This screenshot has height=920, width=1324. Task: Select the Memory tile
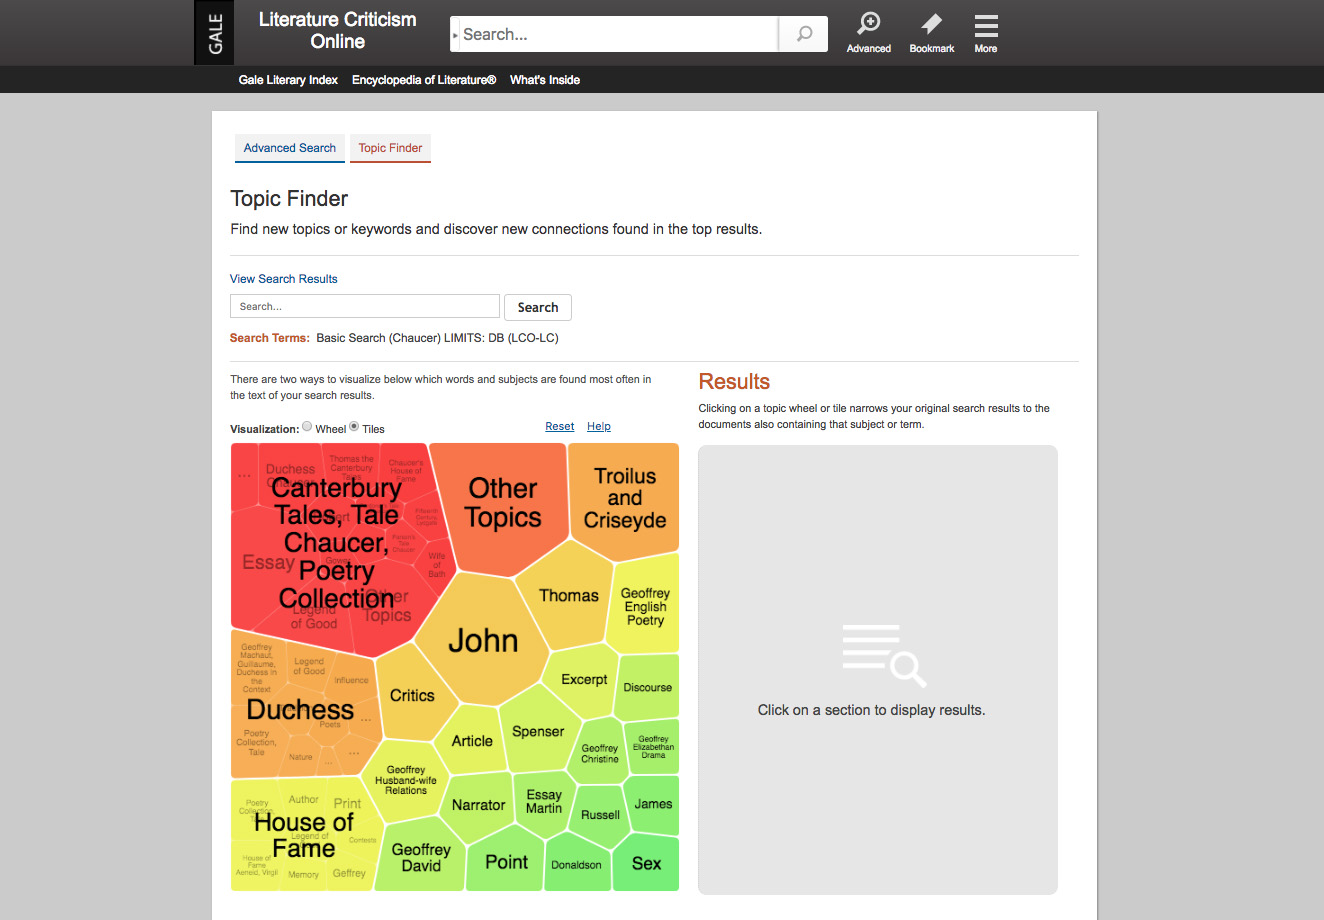coord(303,874)
